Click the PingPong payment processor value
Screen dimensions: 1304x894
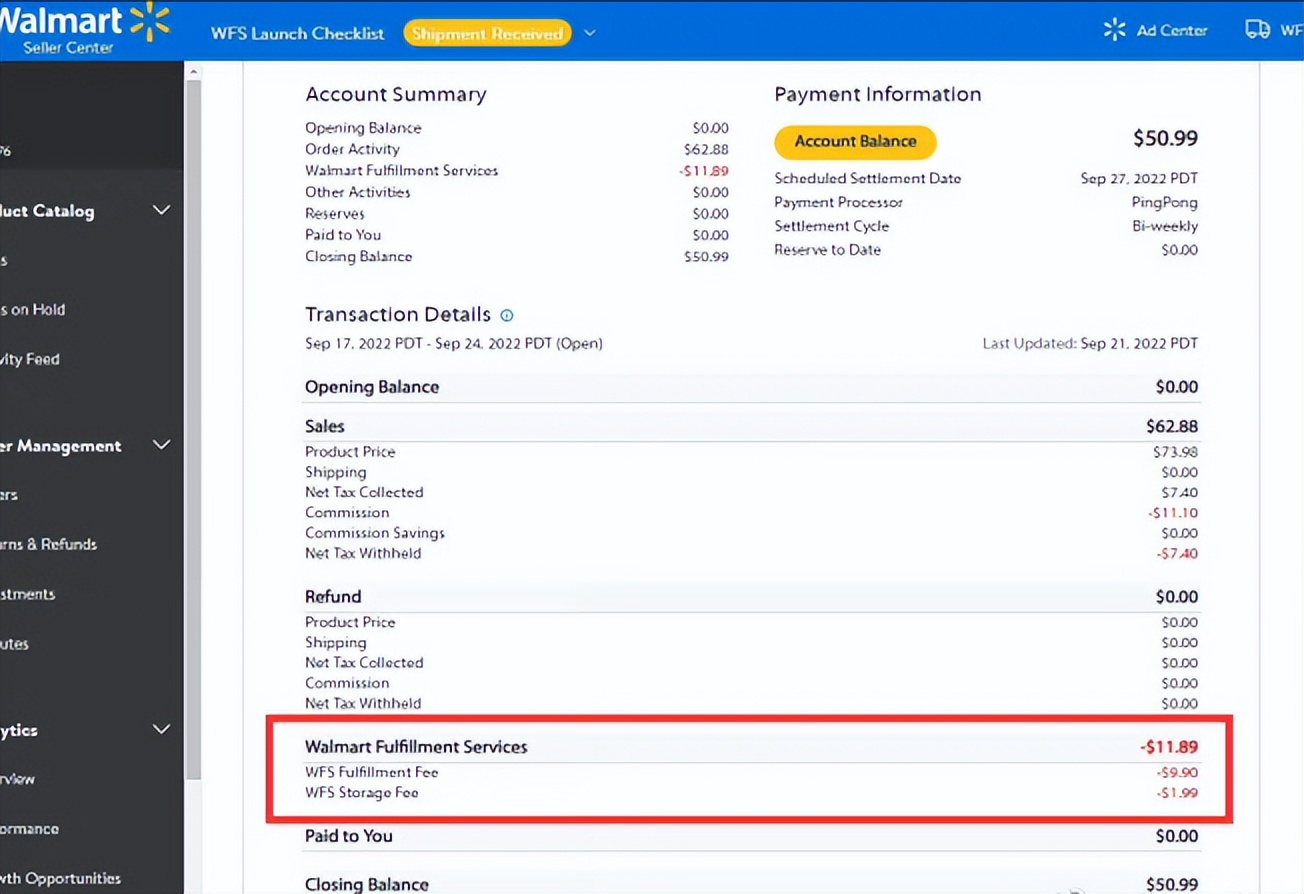pyautogui.click(x=1165, y=202)
